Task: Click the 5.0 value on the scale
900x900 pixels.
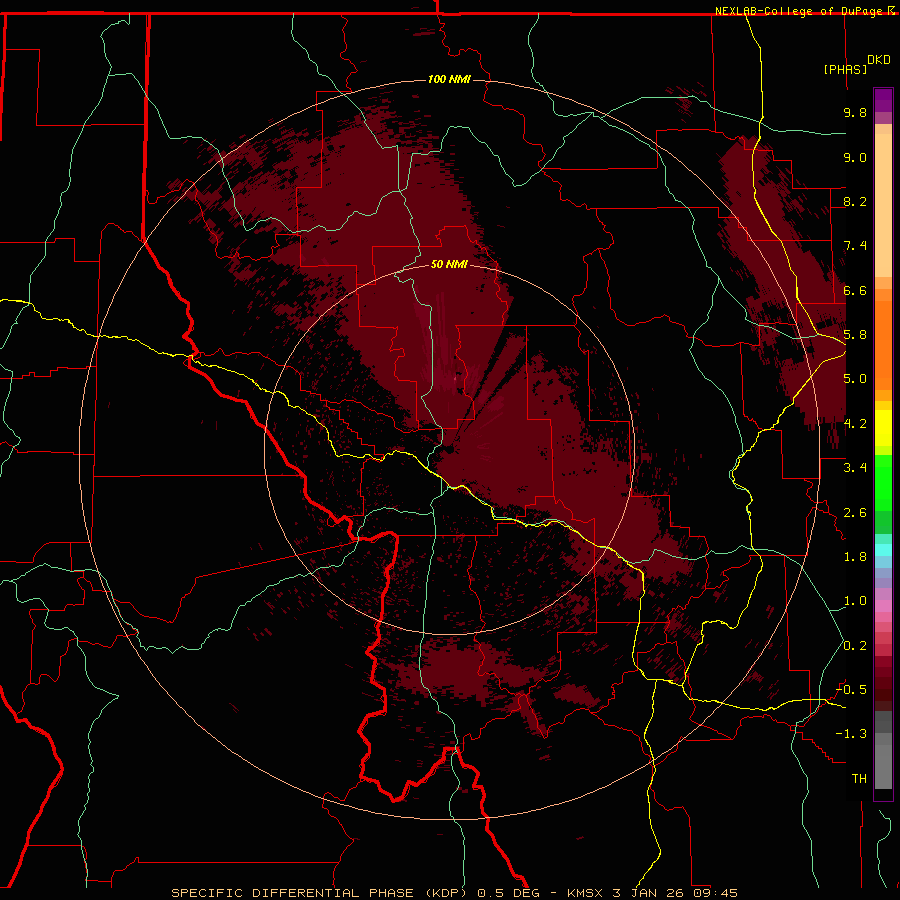Action: coord(855,379)
